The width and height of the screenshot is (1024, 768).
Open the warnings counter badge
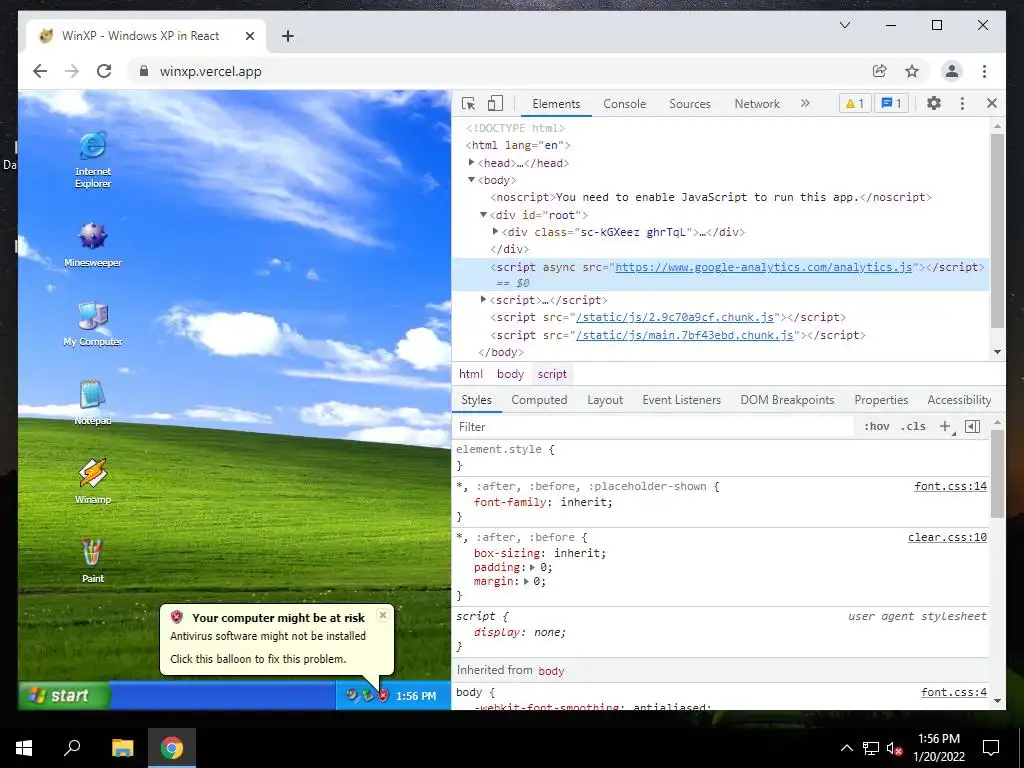[x=855, y=103]
